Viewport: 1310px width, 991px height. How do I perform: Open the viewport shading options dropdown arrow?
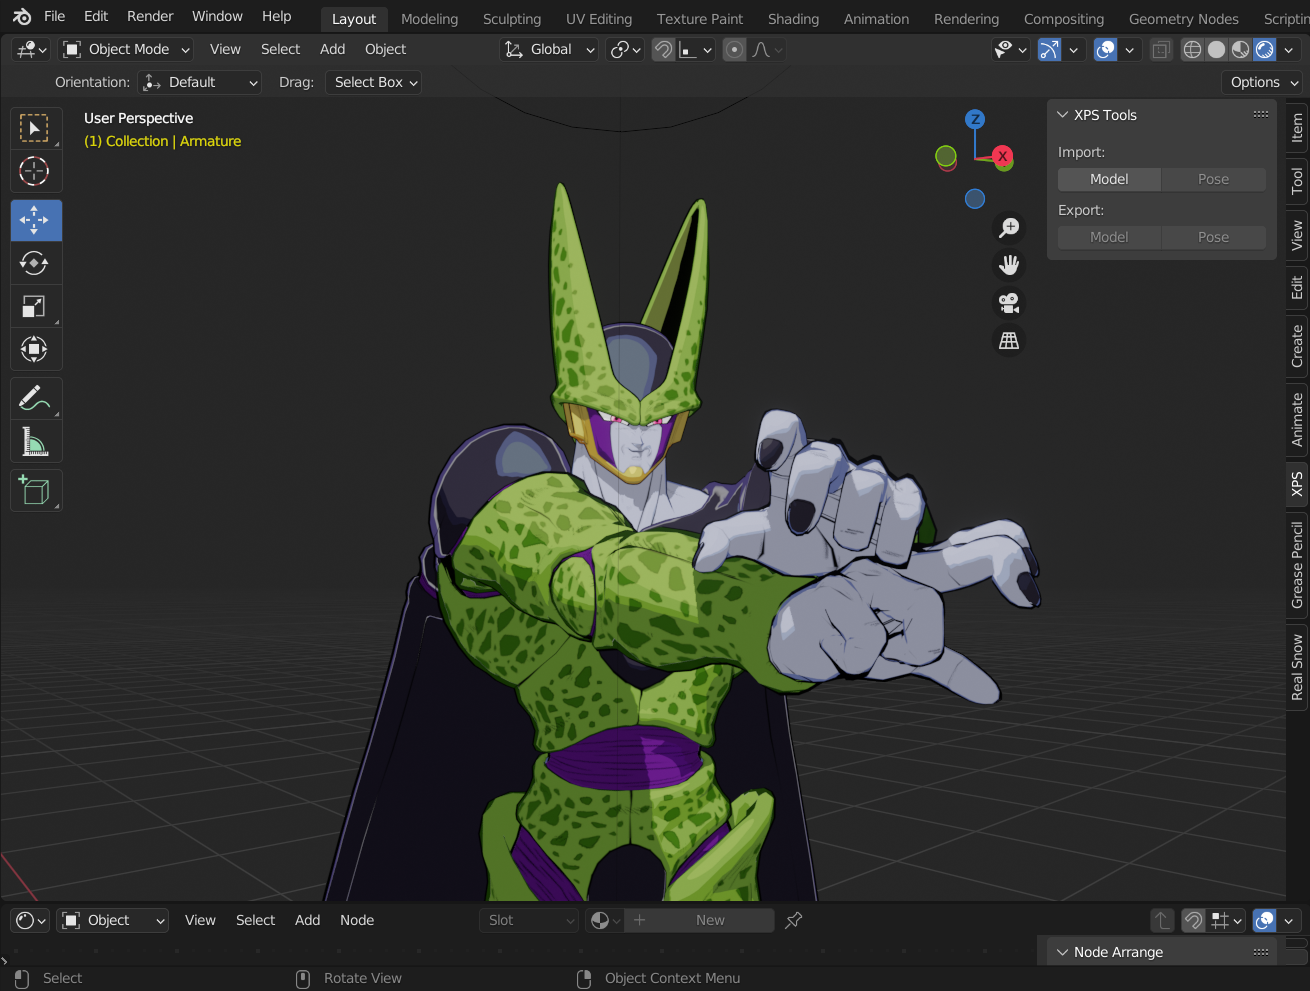pyautogui.click(x=1289, y=49)
